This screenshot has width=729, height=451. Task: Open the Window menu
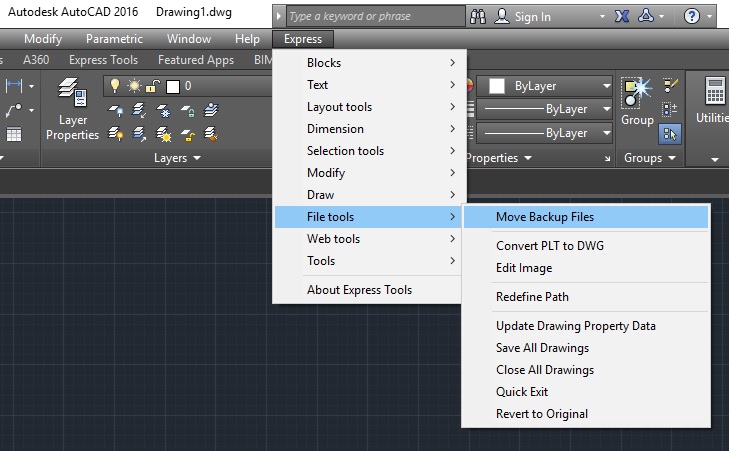[189, 39]
